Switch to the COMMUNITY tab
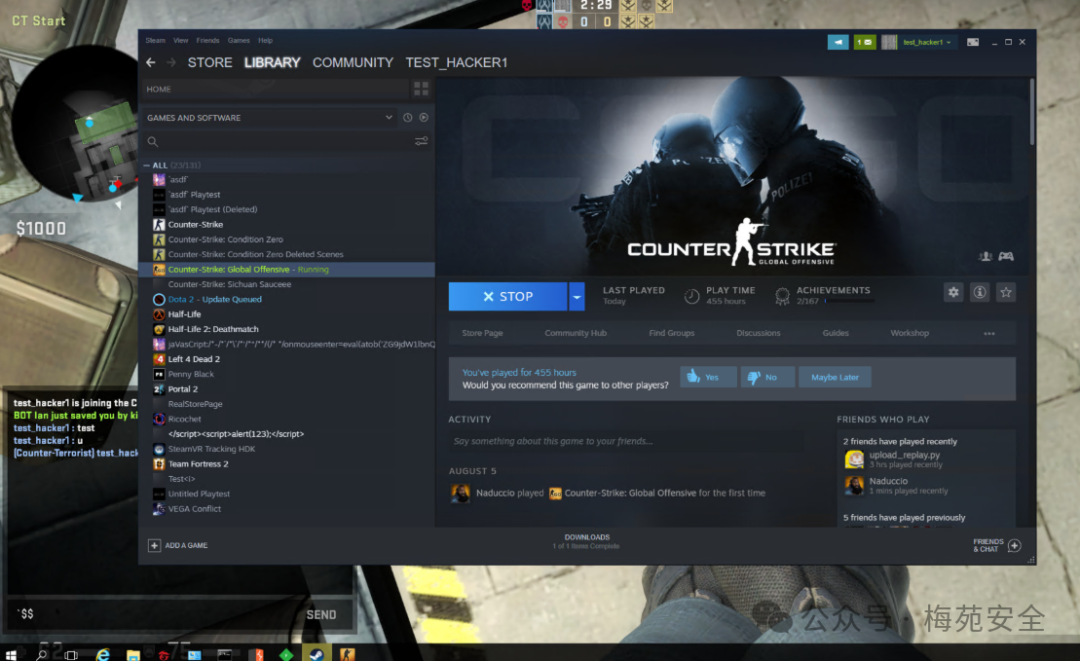The height and width of the screenshot is (661, 1080). click(353, 63)
